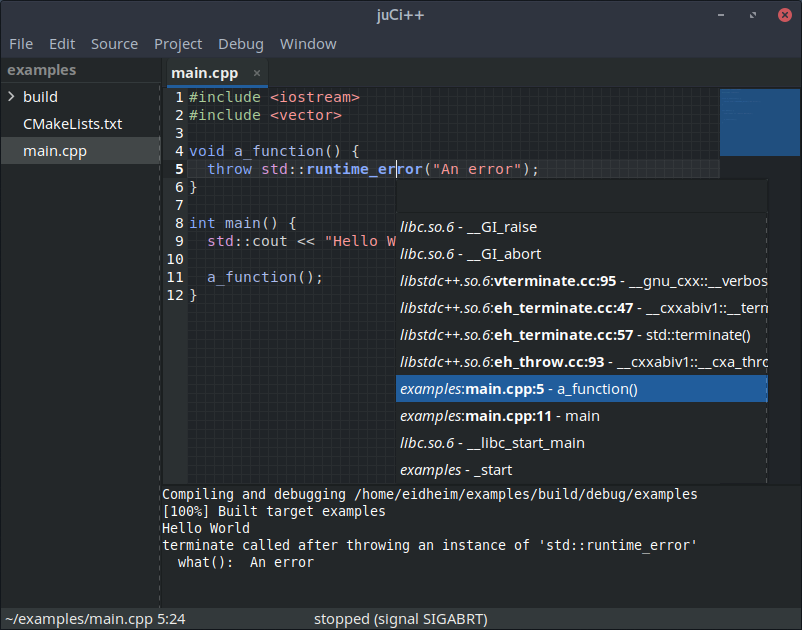Close the main.cpp tab

256,73
